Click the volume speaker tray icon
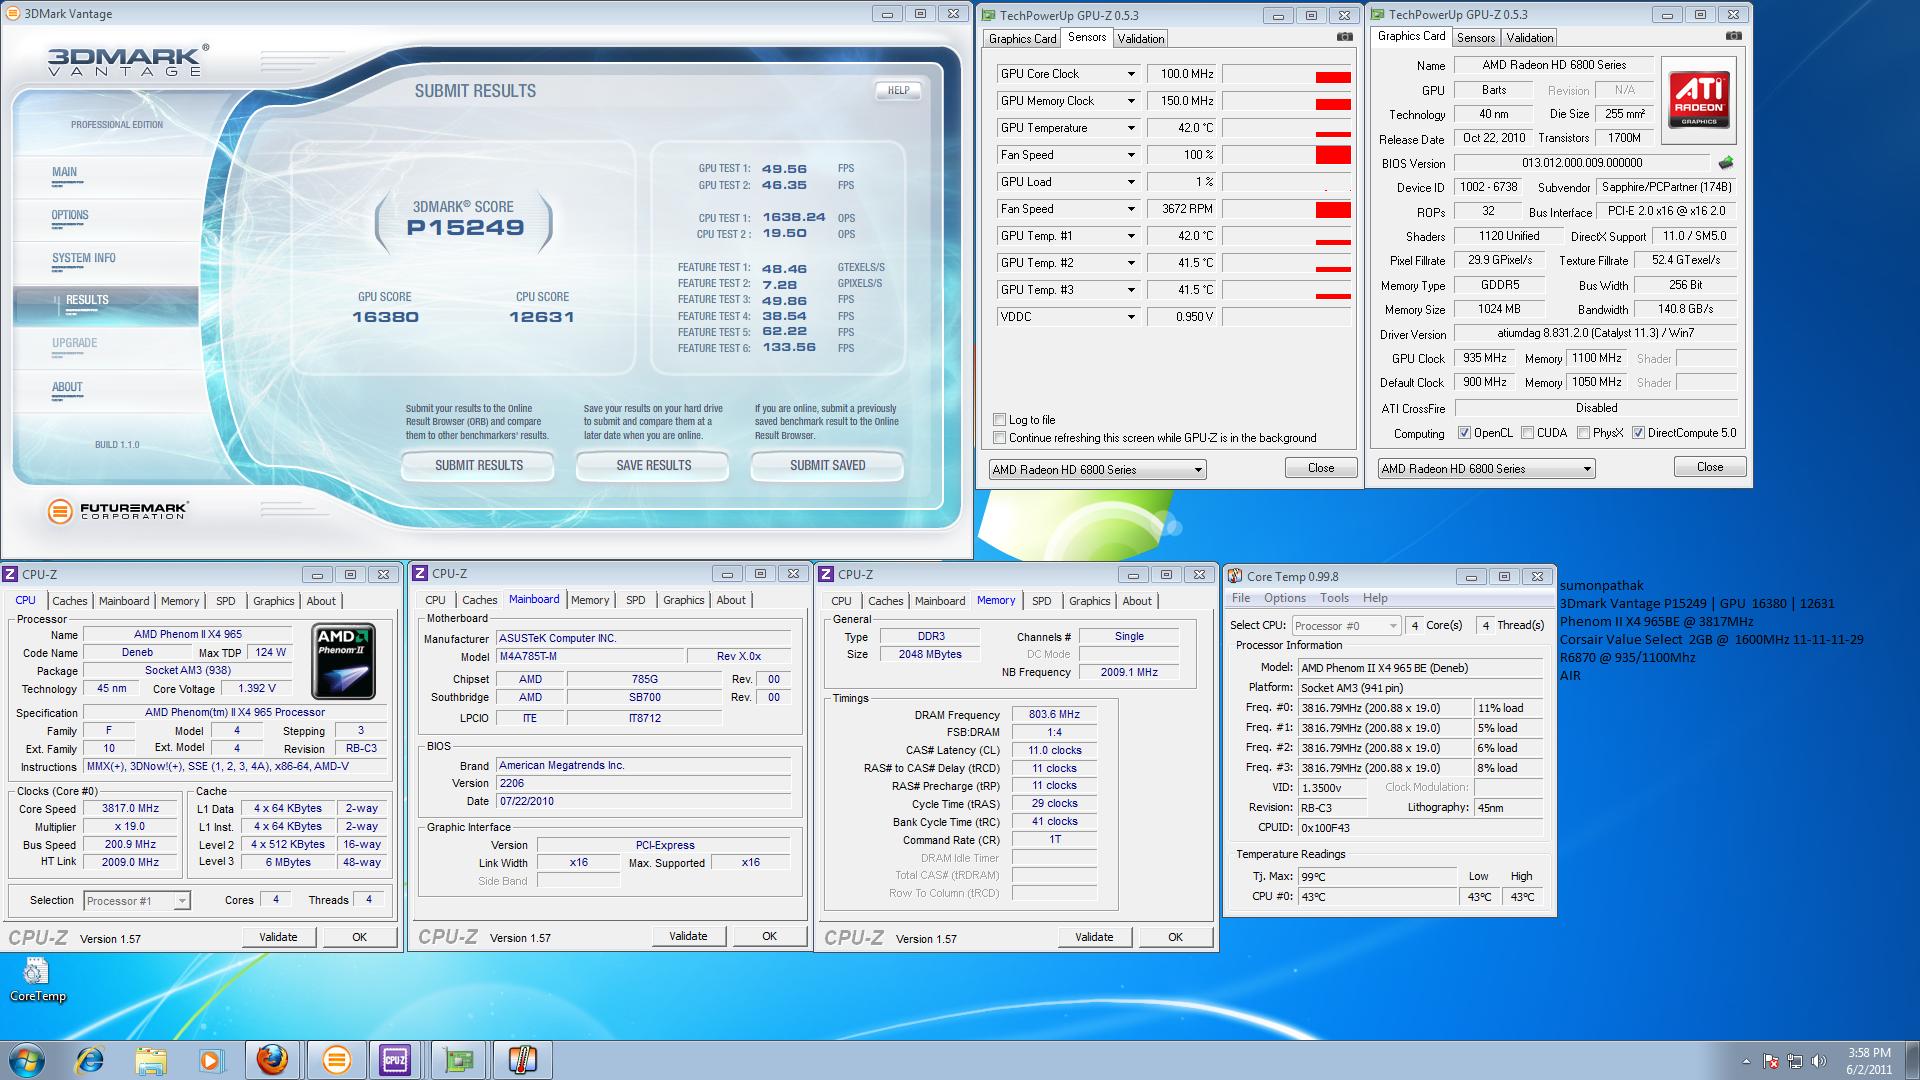The image size is (1920, 1080). [x=1819, y=1061]
